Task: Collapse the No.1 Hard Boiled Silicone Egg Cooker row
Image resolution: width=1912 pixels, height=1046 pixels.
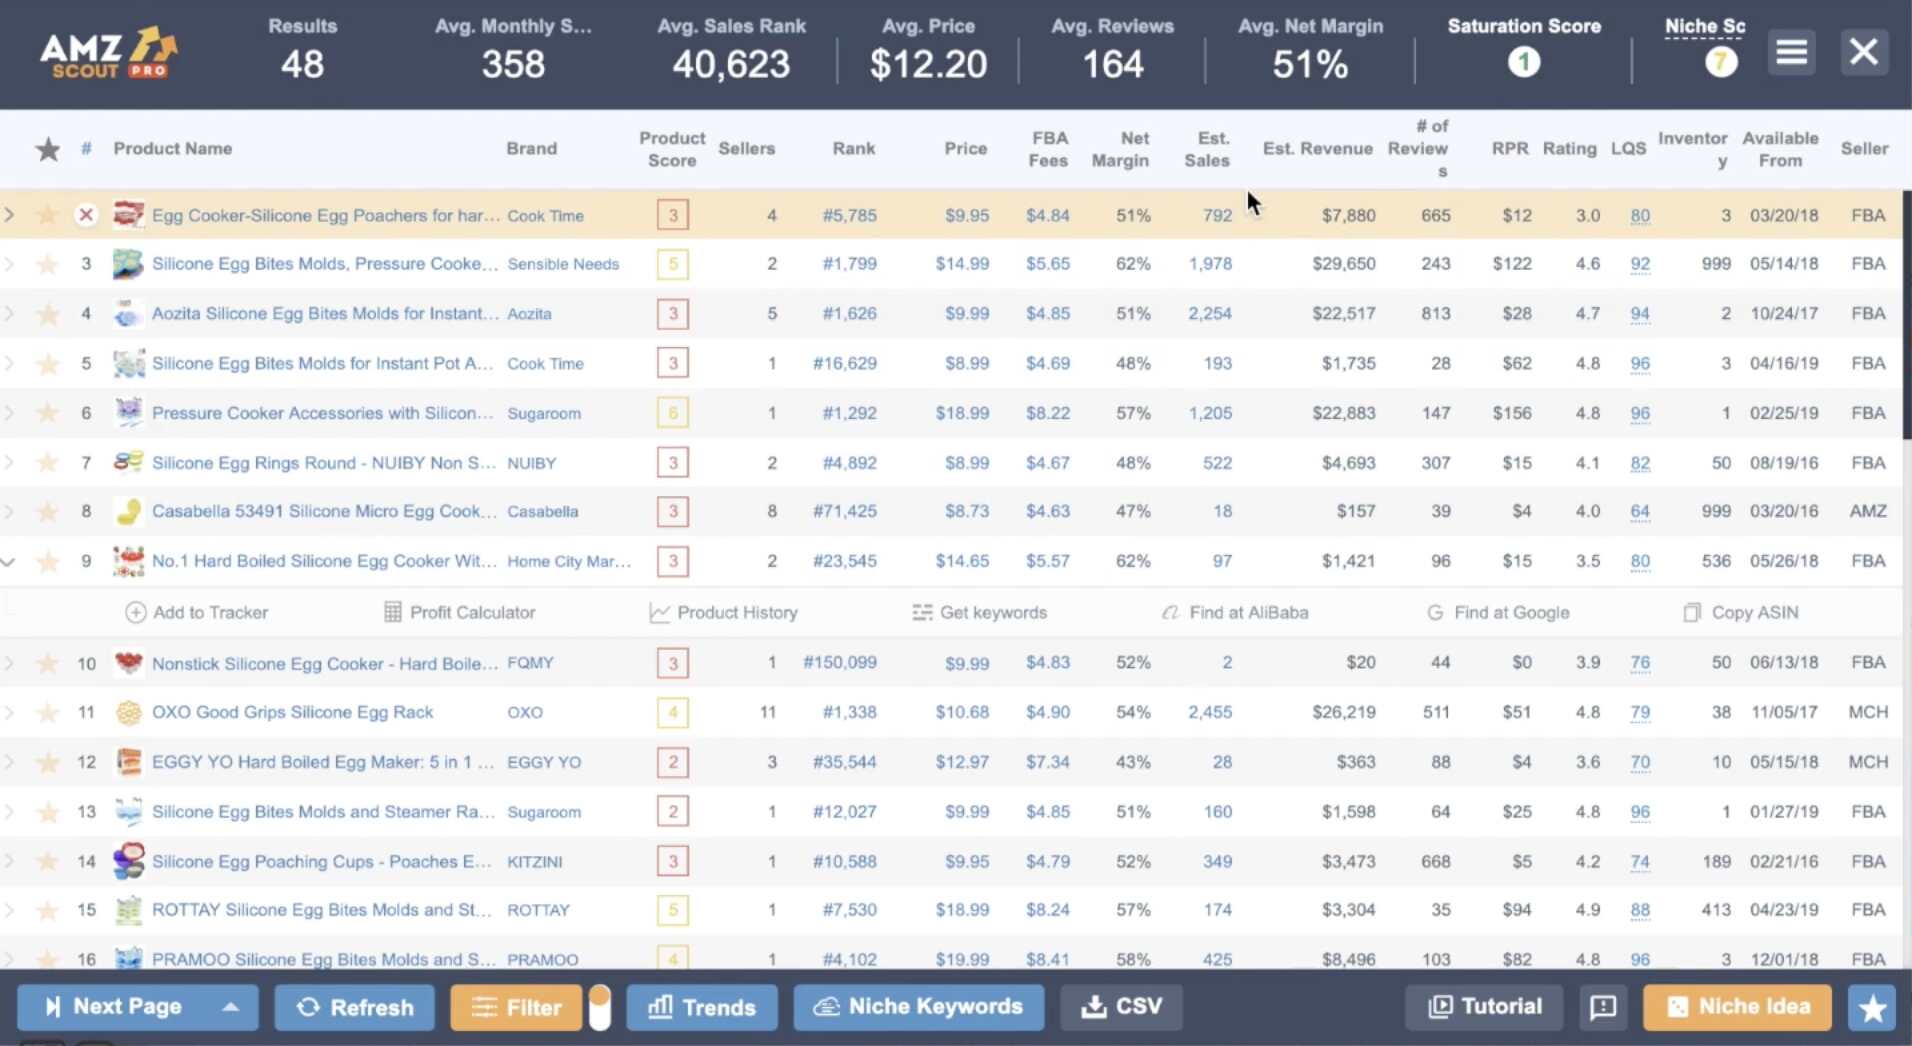Action: tap(9, 562)
